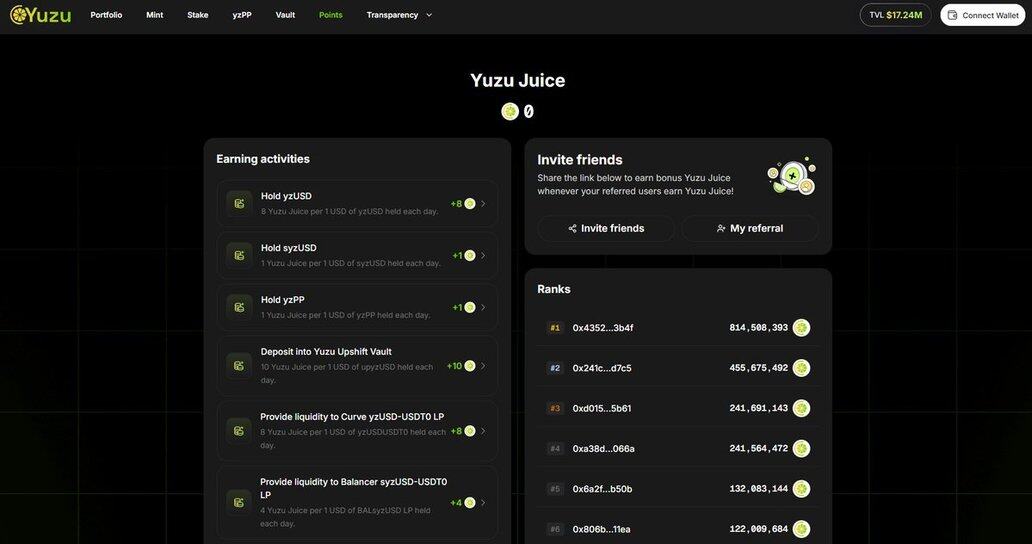Viewport: 1032px width, 544px height.
Task: Click the Yuzu logo in the header
Action: tap(40, 15)
